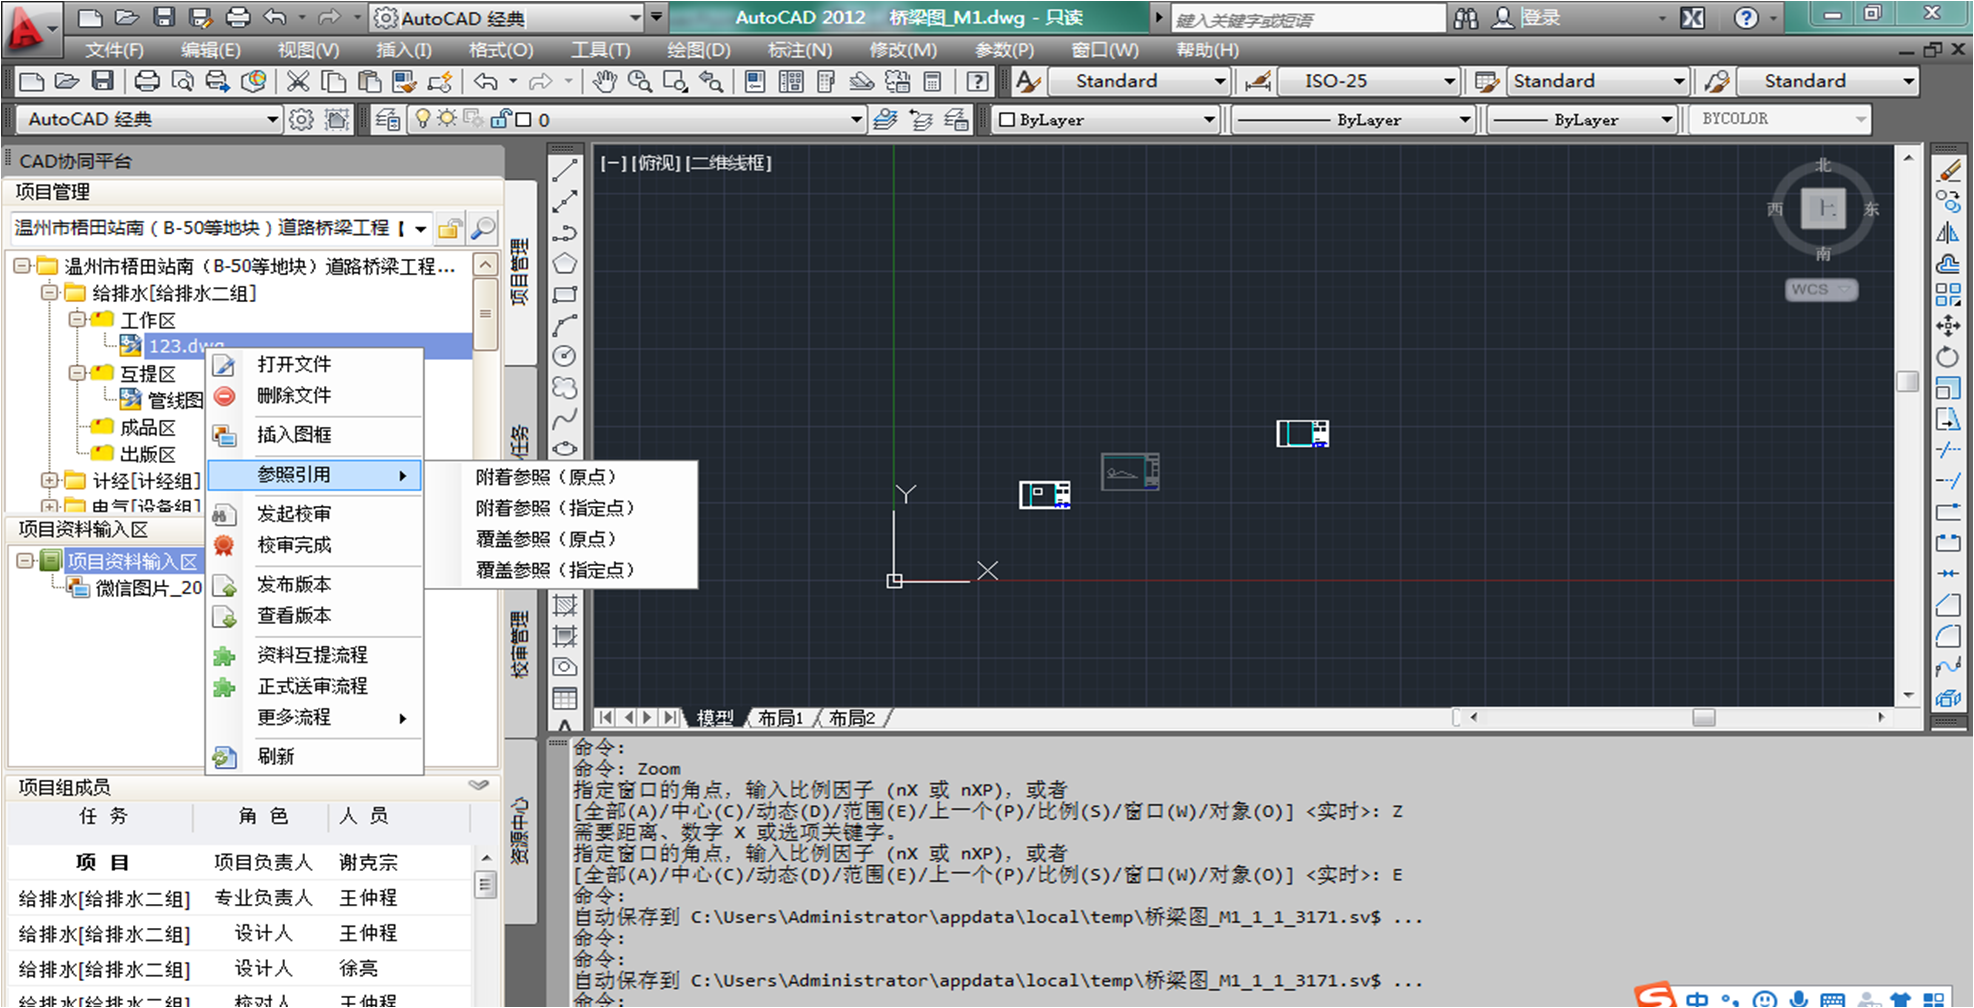Select the Polygon draw tool
The height and width of the screenshot is (1008, 1974).
[x=565, y=264]
